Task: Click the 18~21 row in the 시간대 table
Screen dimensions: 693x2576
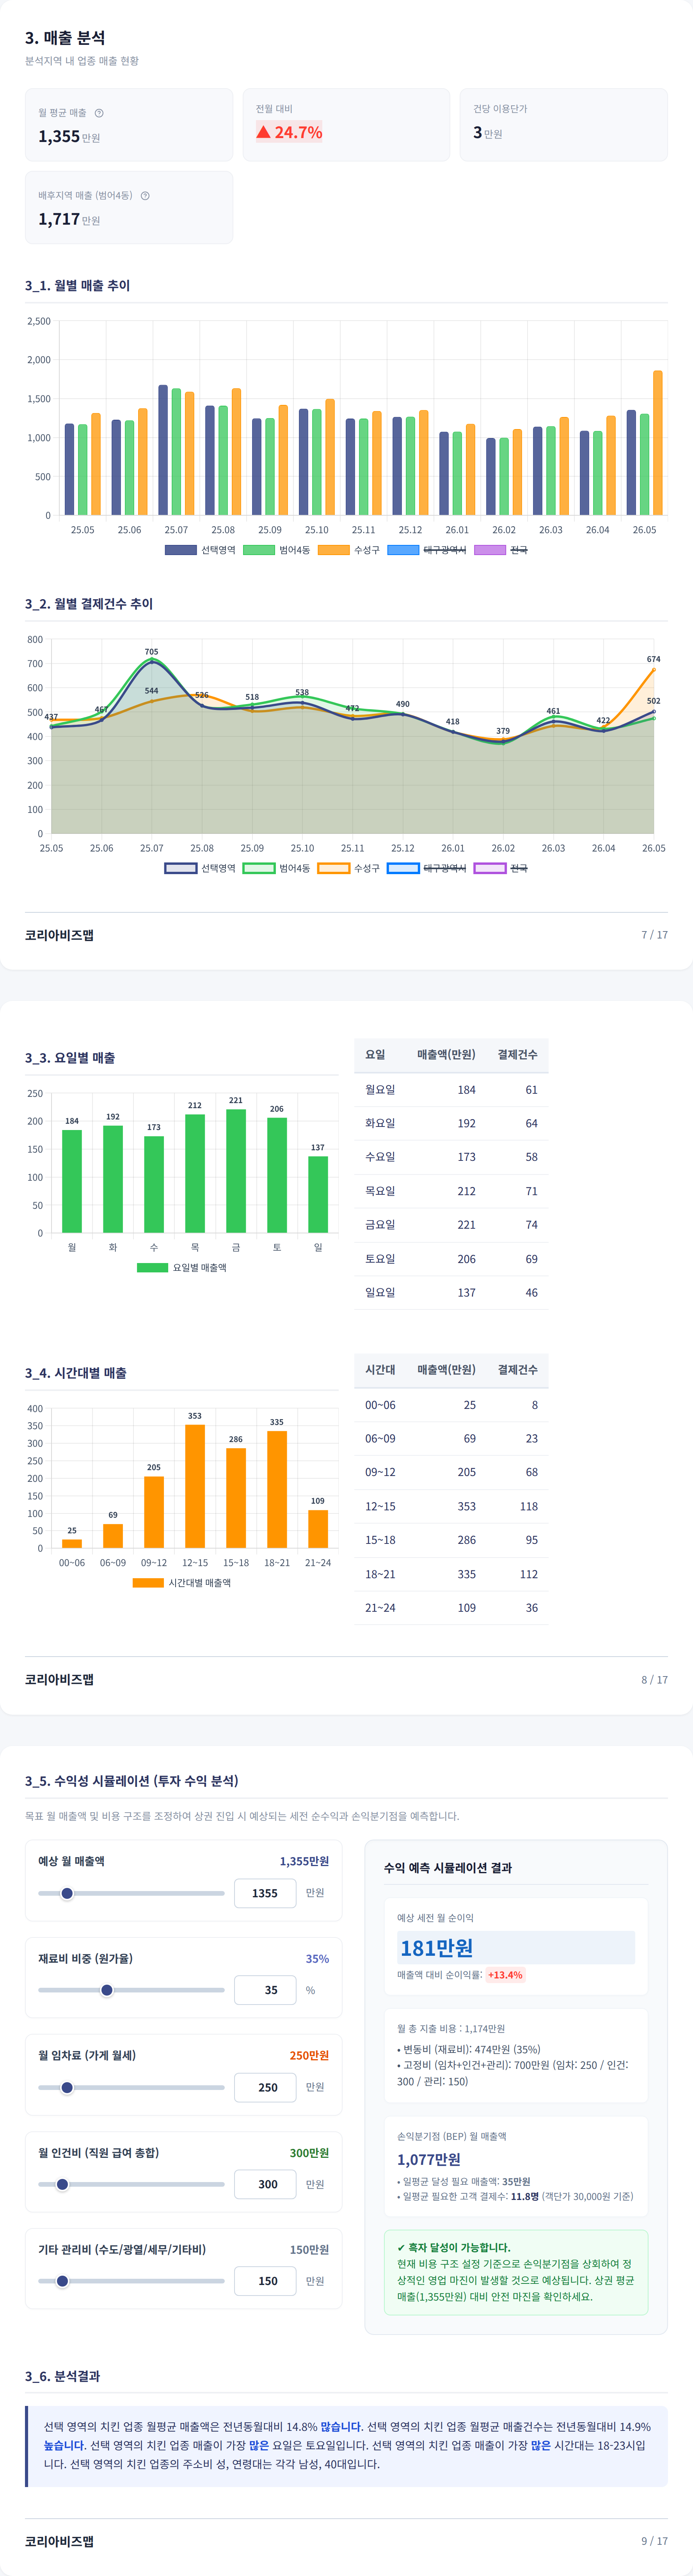Action: (x=451, y=1574)
